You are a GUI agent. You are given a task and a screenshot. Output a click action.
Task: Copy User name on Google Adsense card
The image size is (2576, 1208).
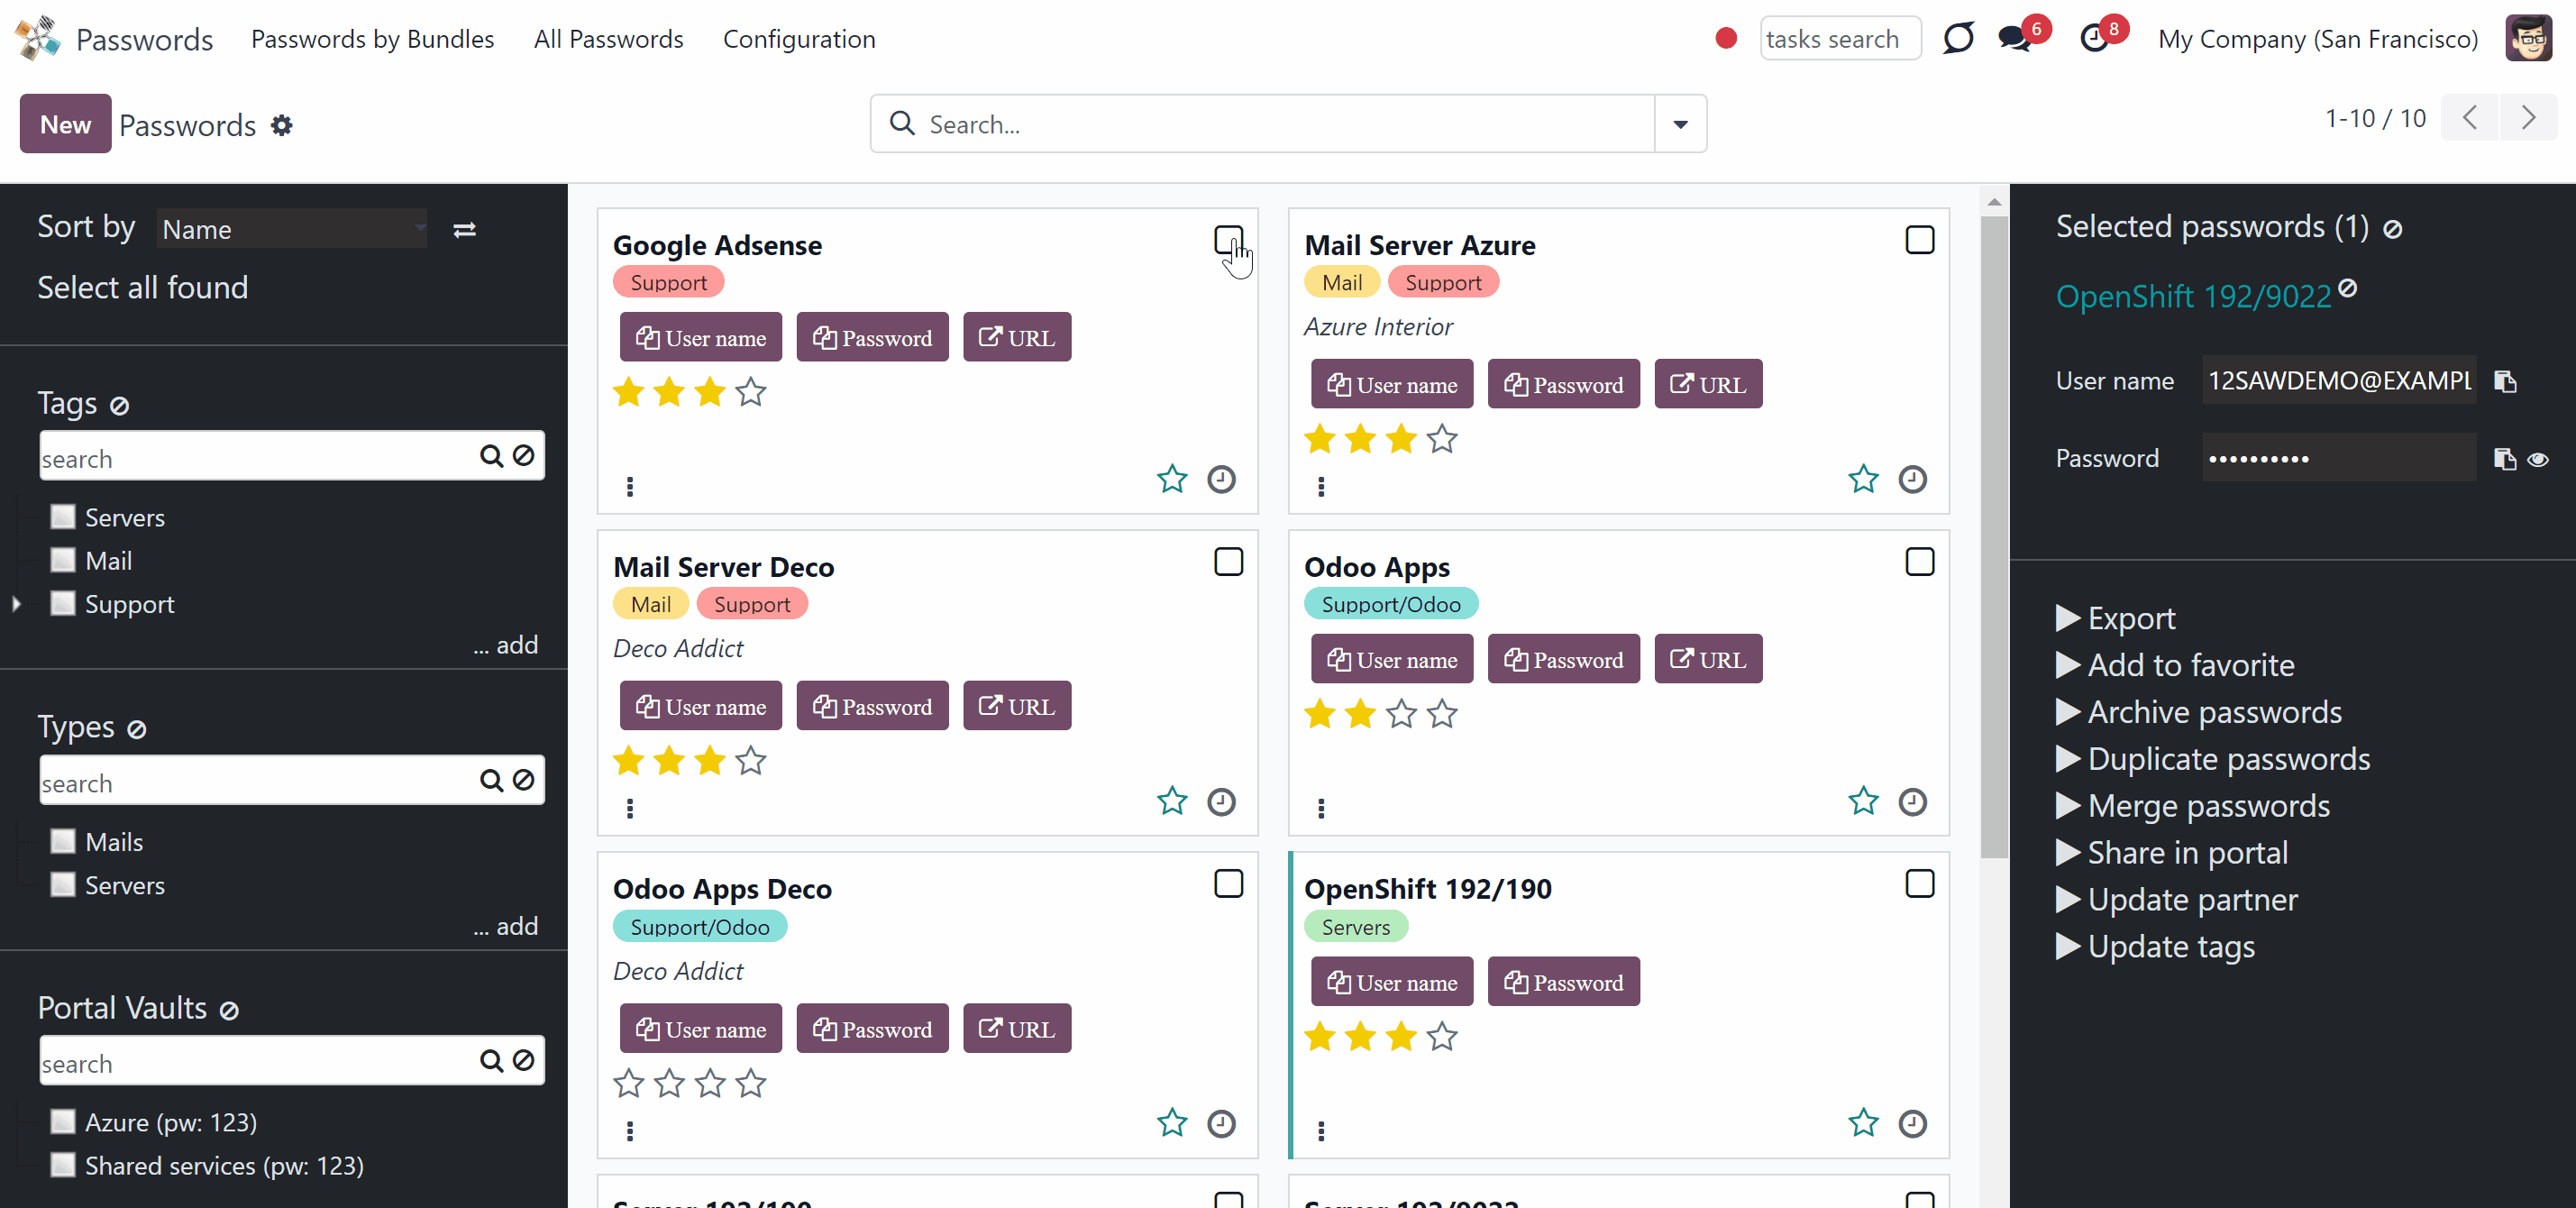[701, 337]
